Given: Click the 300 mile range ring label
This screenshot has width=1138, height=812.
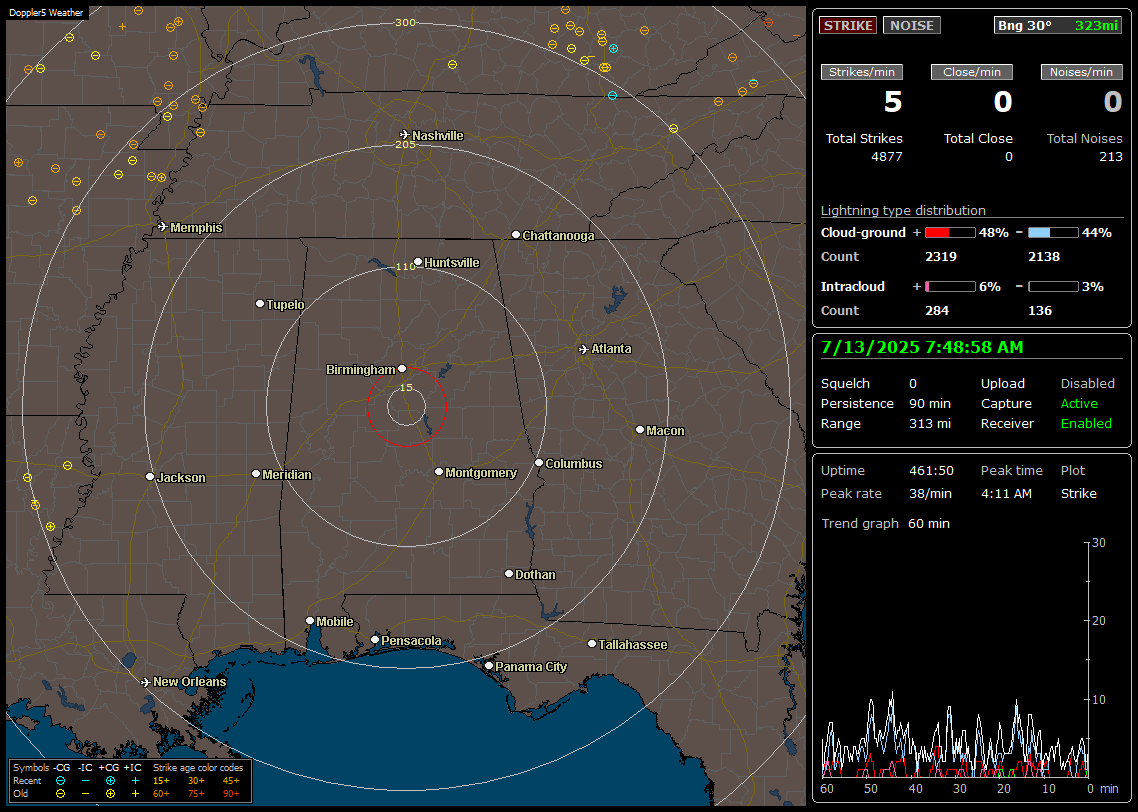Looking at the screenshot, I should (405, 22).
